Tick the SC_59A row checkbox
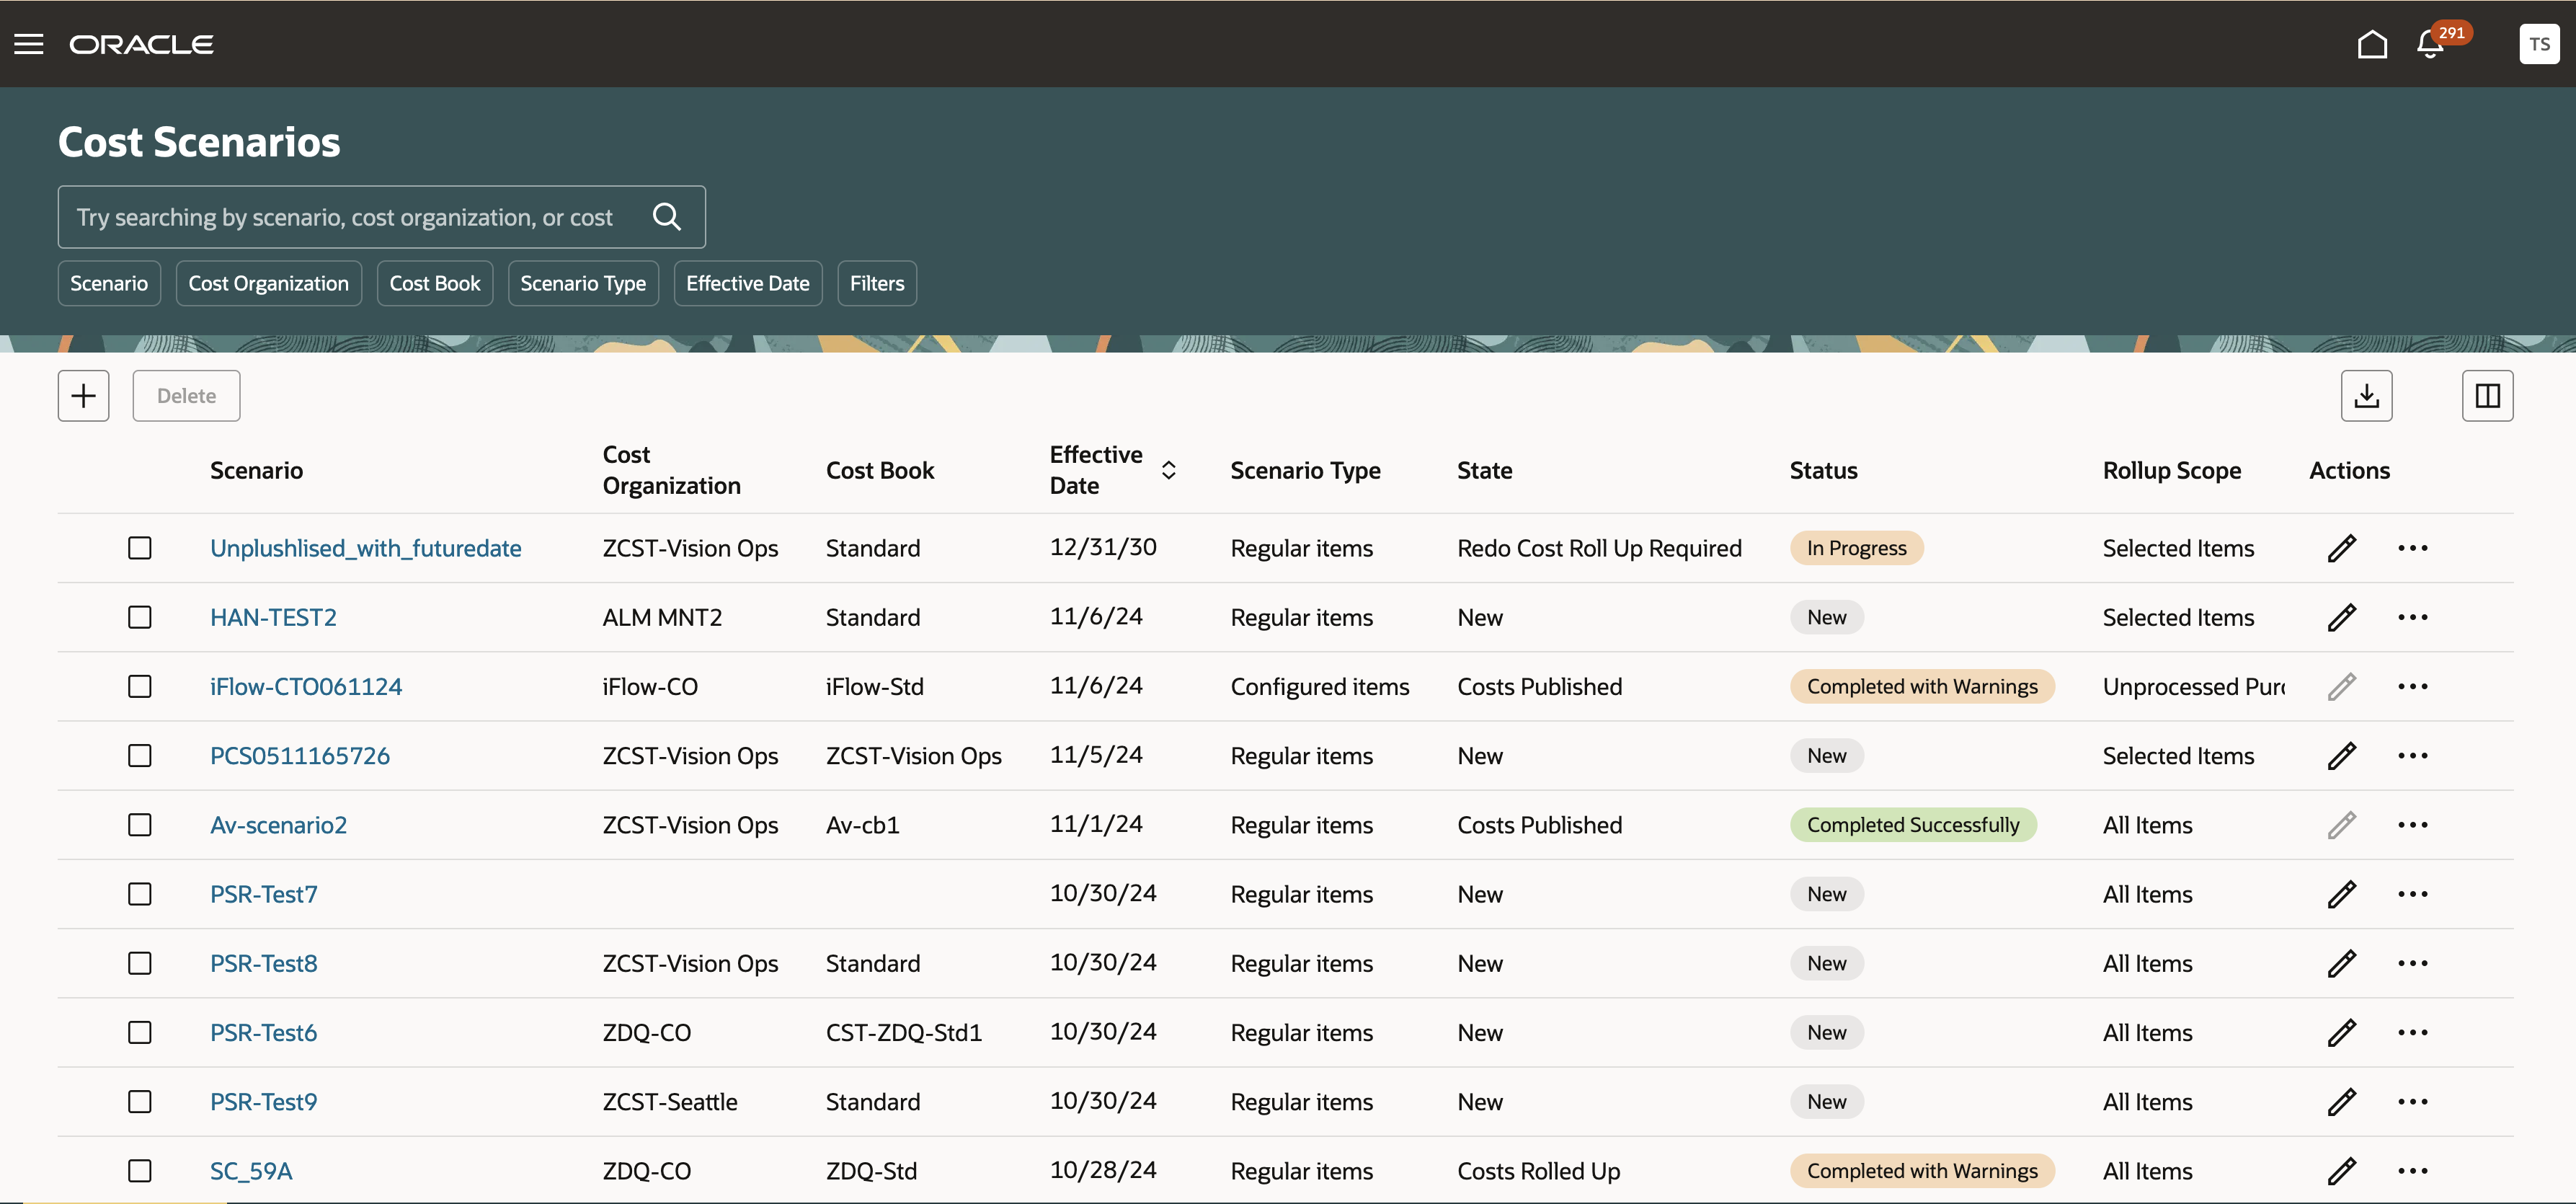 [x=140, y=1171]
